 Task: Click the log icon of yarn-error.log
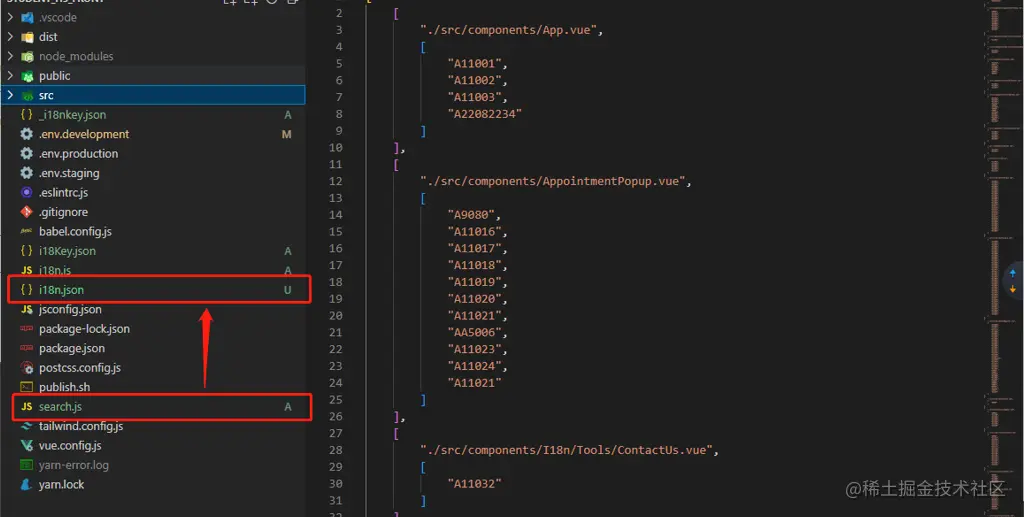27,465
